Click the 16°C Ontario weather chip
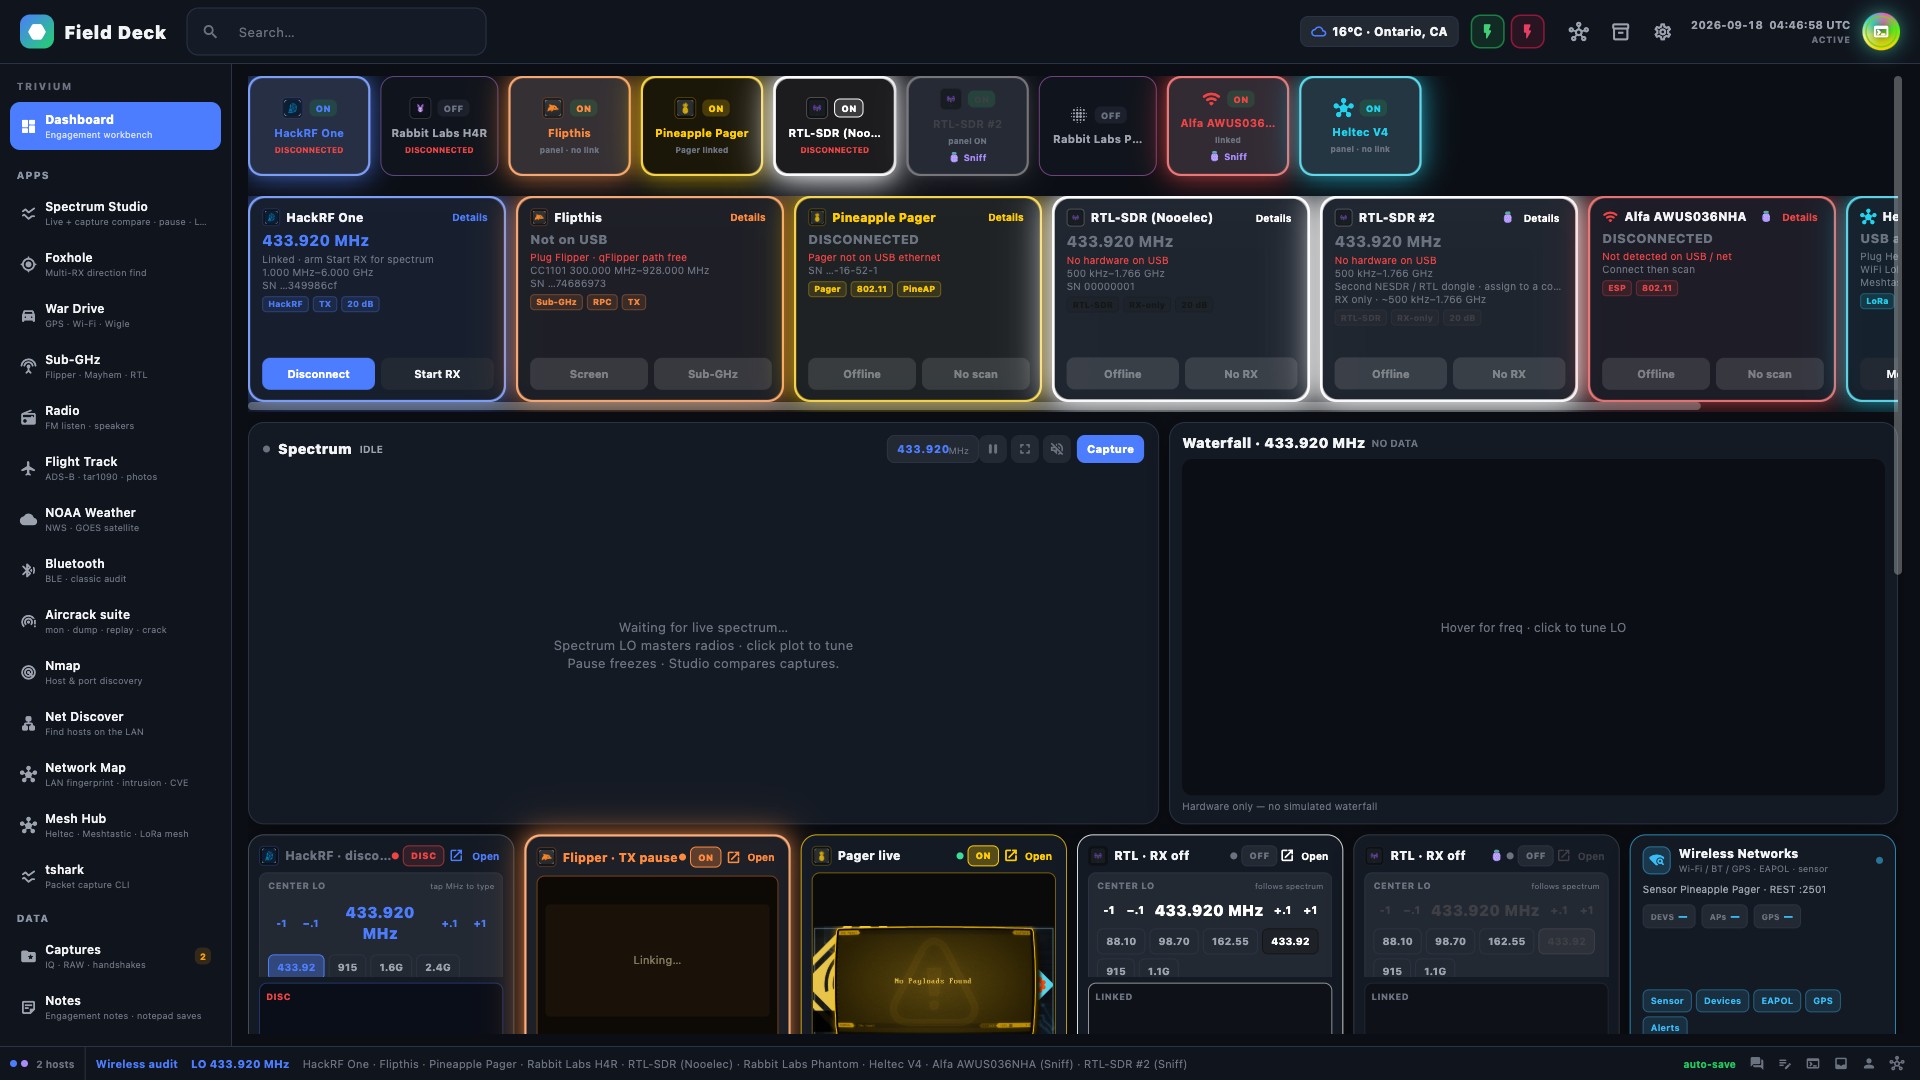 coord(1379,32)
